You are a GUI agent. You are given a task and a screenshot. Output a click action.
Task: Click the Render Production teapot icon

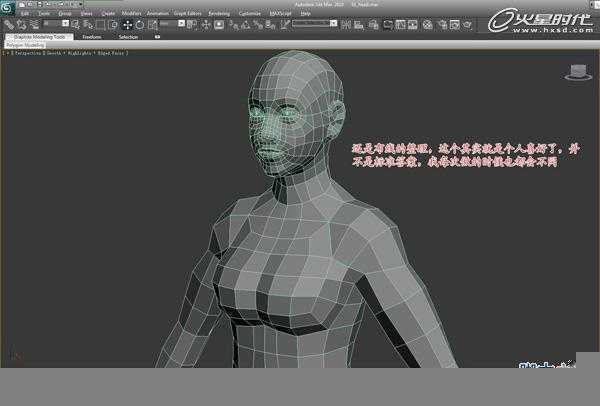click(x=468, y=25)
